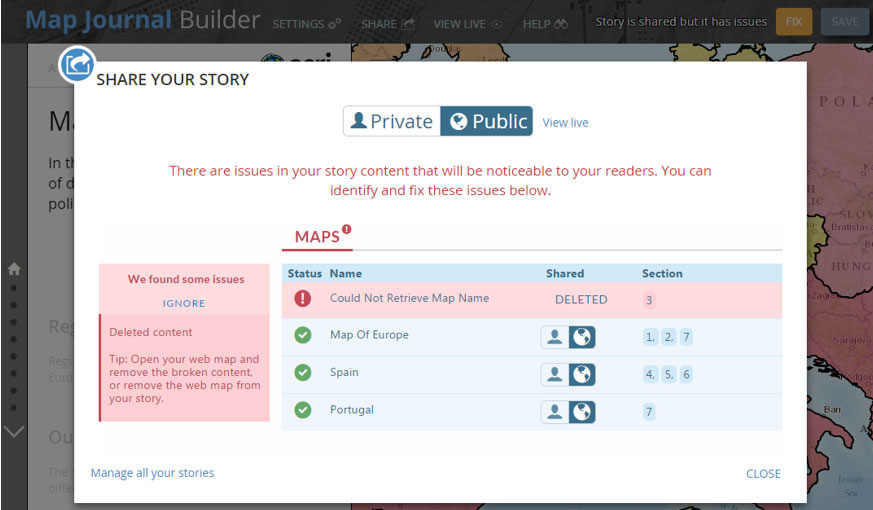
Task: Go to section 7 for Map Of Europe
Action: (x=686, y=337)
